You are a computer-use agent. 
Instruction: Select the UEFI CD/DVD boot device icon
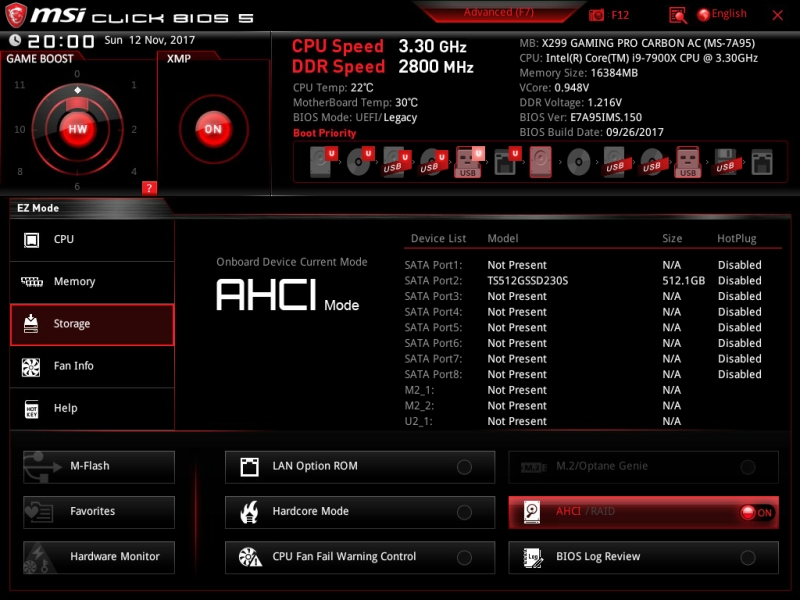point(360,162)
